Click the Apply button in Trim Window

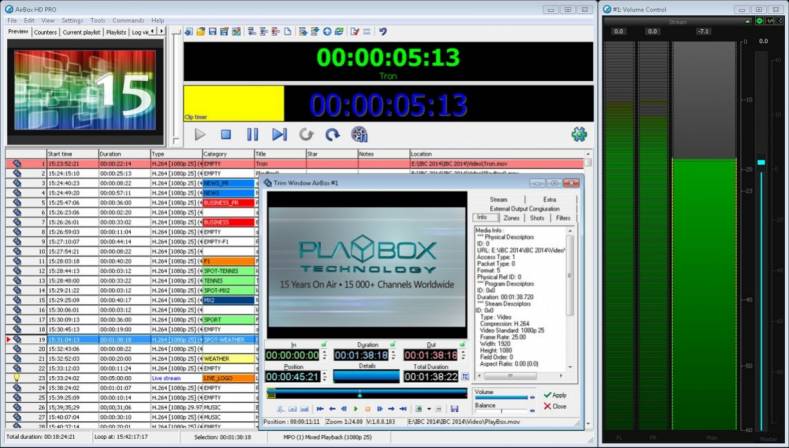coord(554,395)
